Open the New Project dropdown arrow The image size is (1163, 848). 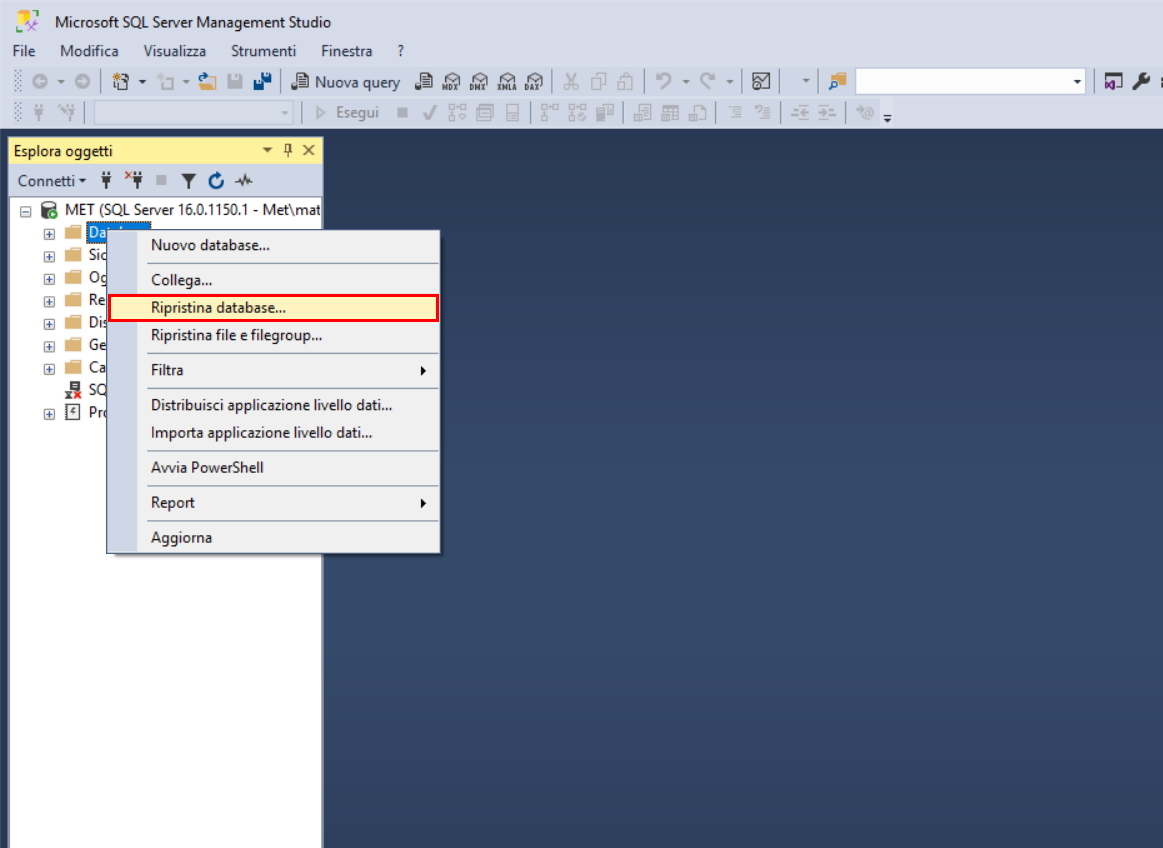click(x=142, y=82)
